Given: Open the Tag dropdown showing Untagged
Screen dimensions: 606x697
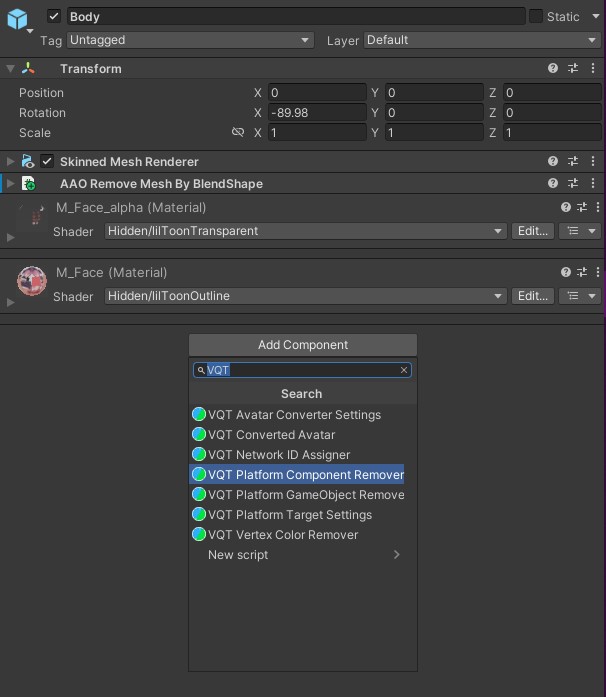Looking at the screenshot, I should 190,40.
